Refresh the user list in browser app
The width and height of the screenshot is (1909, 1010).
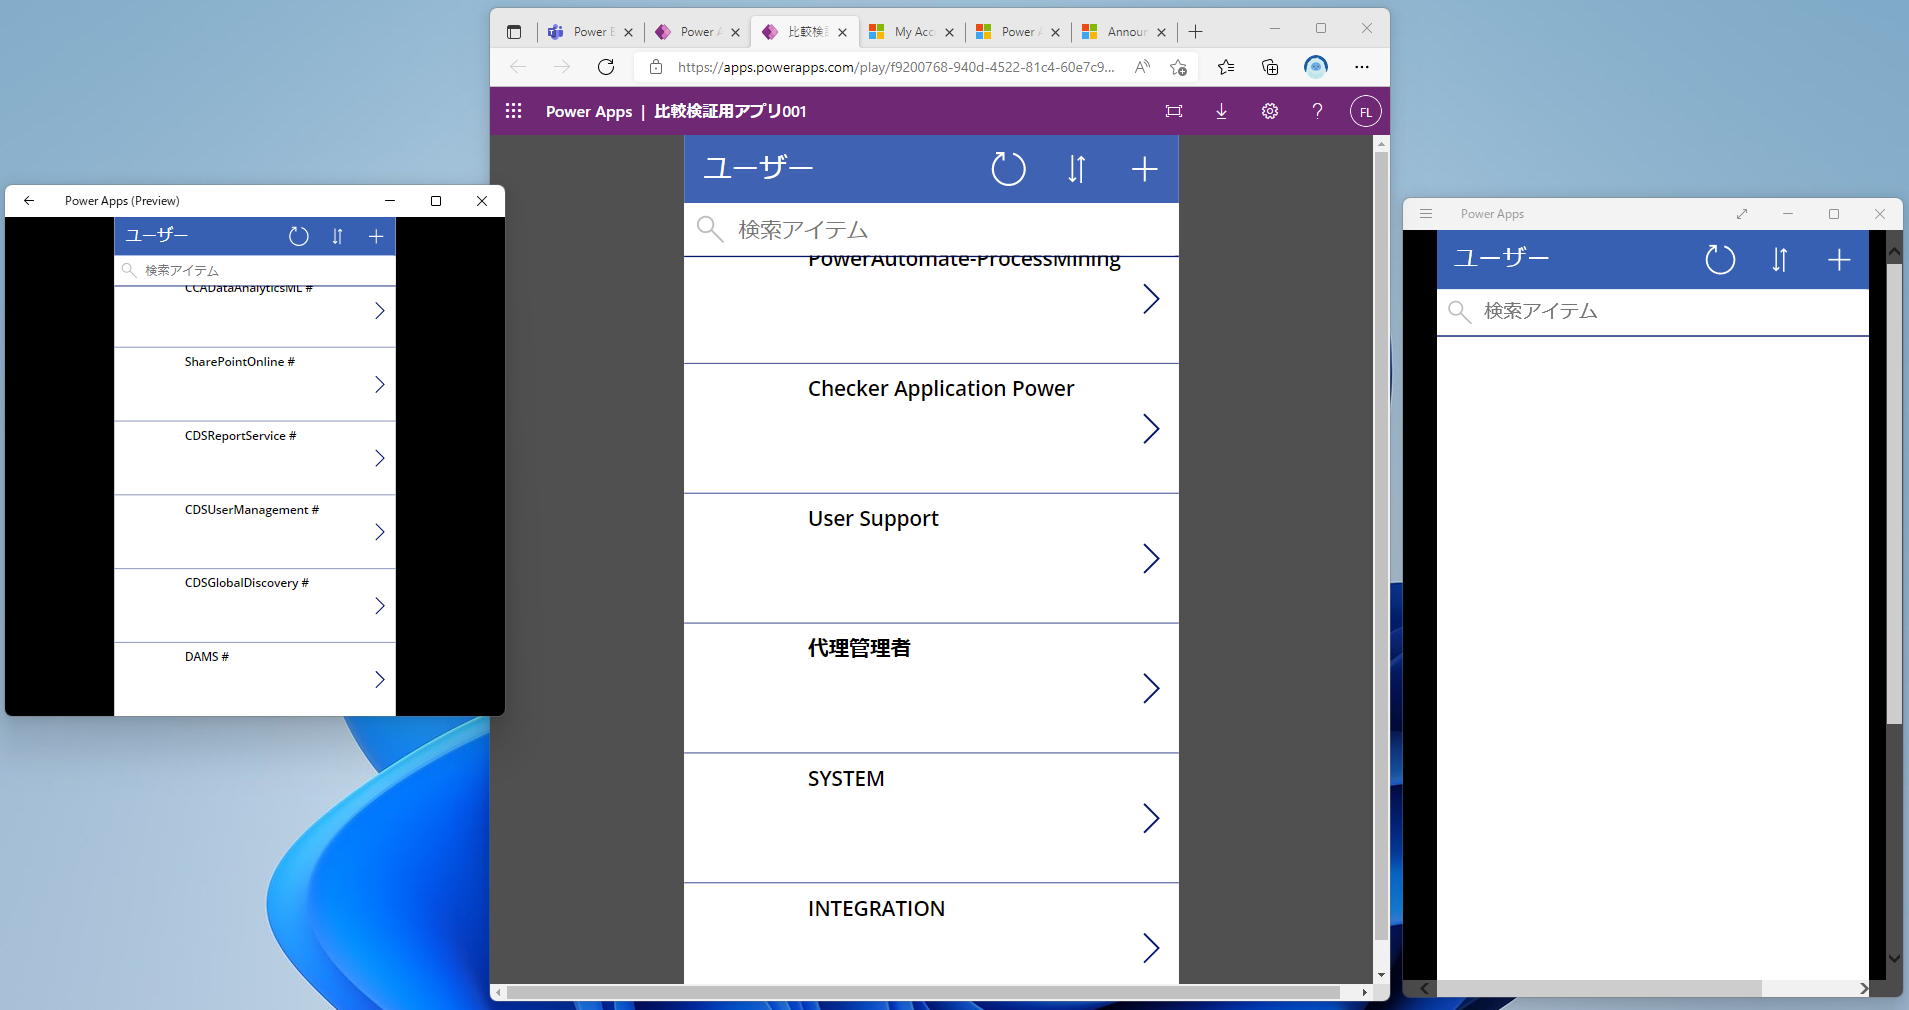1008,169
